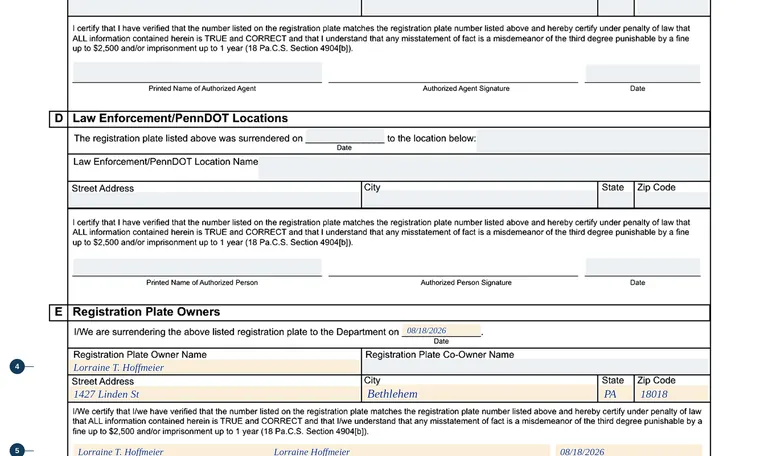Click the 'to the location below' field
Screen dimensions: 760x456
coord(592,140)
